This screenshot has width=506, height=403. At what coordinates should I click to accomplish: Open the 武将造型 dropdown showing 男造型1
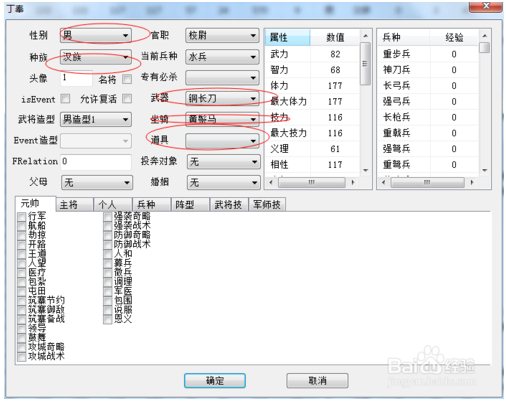pos(96,119)
